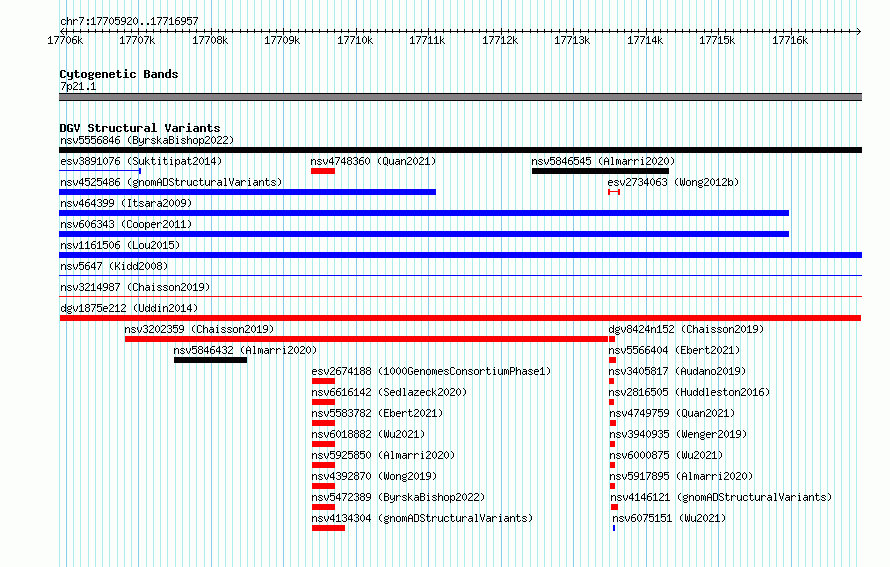This screenshot has height=567, width=890.
Task: Open variant esv3891076 (Suktitipat2014)
Action: pyautogui.click(x=141, y=161)
